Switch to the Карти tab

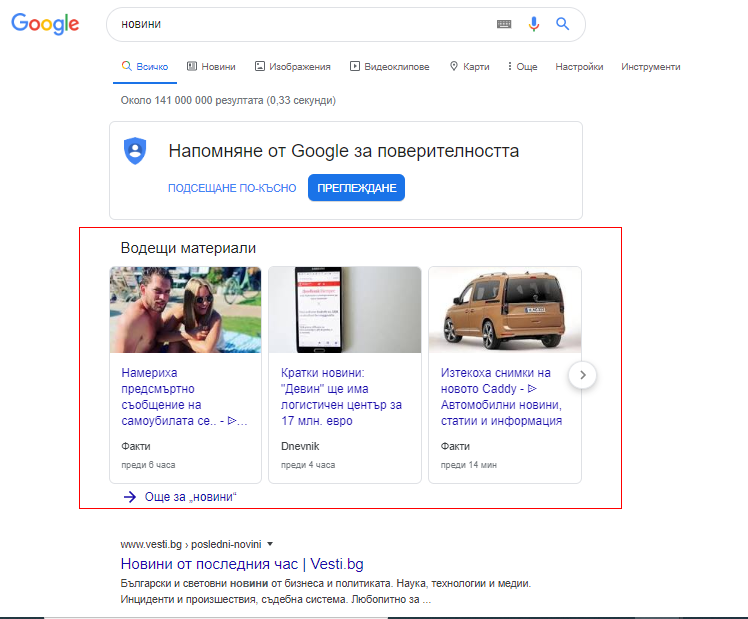(x=470, y=66)
